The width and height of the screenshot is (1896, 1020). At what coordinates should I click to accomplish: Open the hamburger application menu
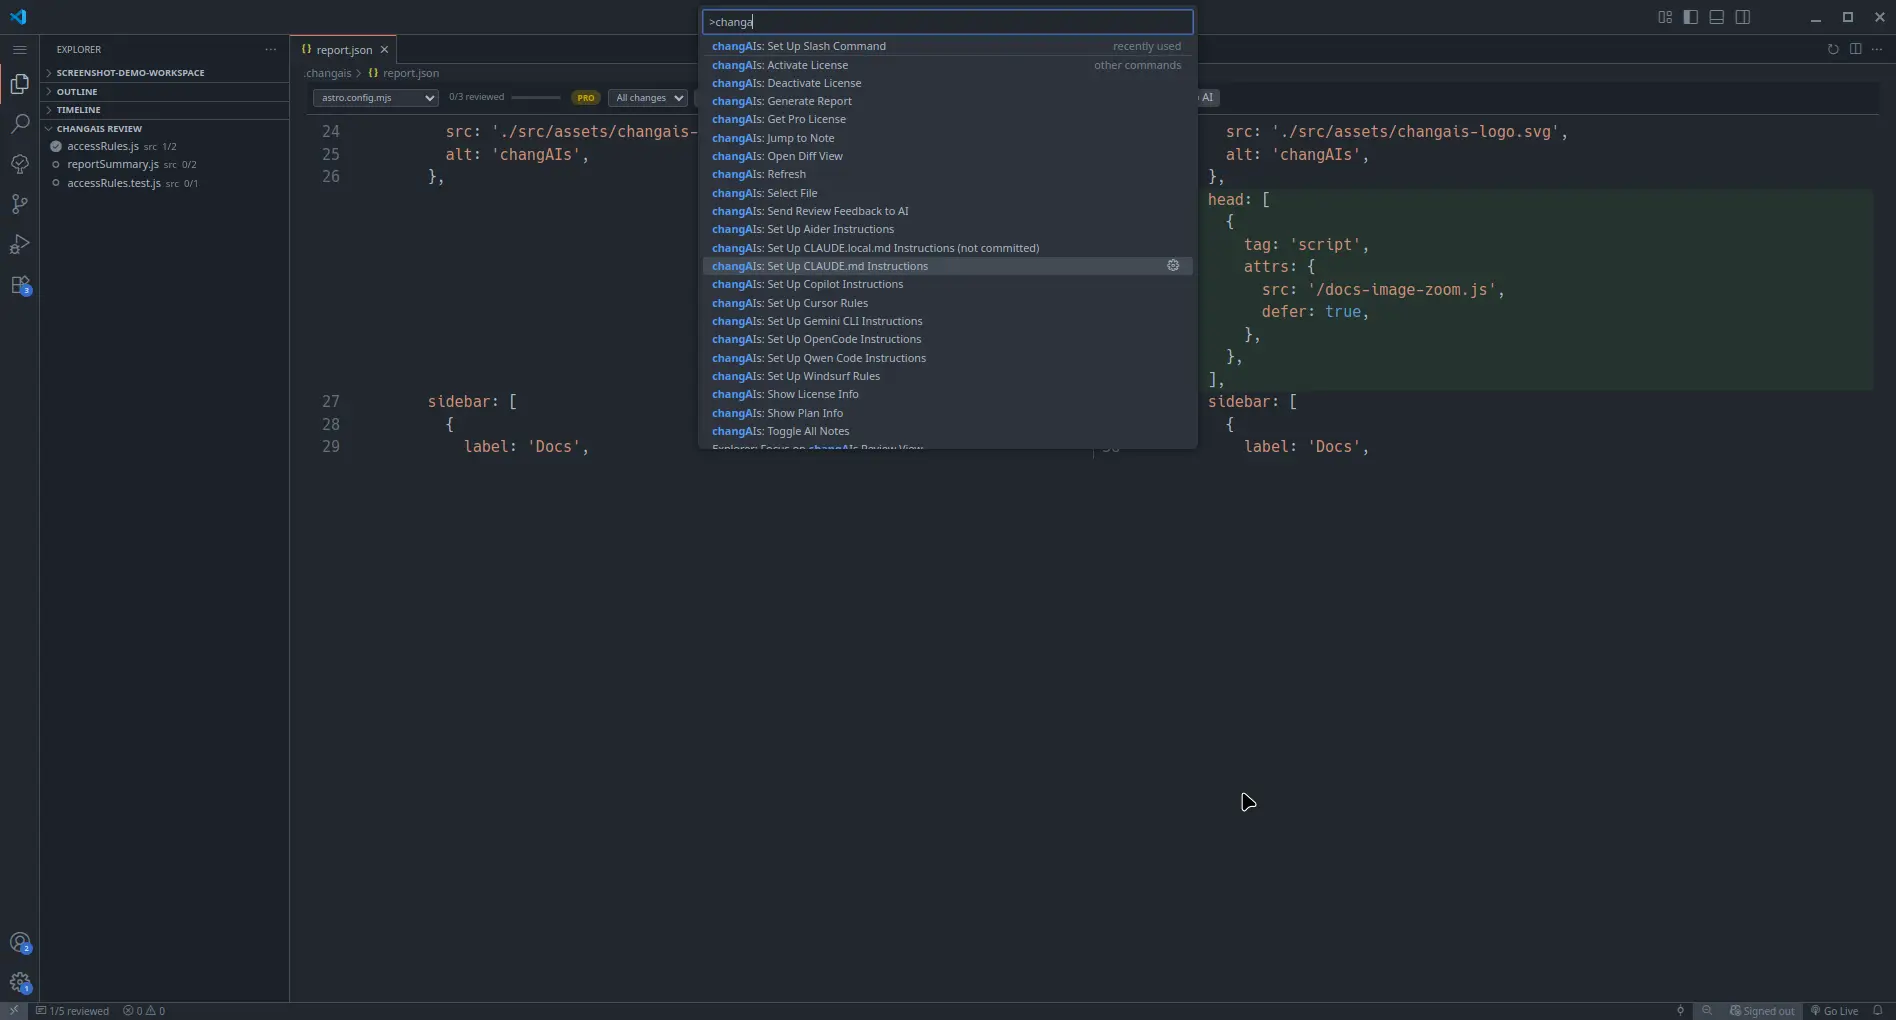pyautogui.click(x=19, y=49)
